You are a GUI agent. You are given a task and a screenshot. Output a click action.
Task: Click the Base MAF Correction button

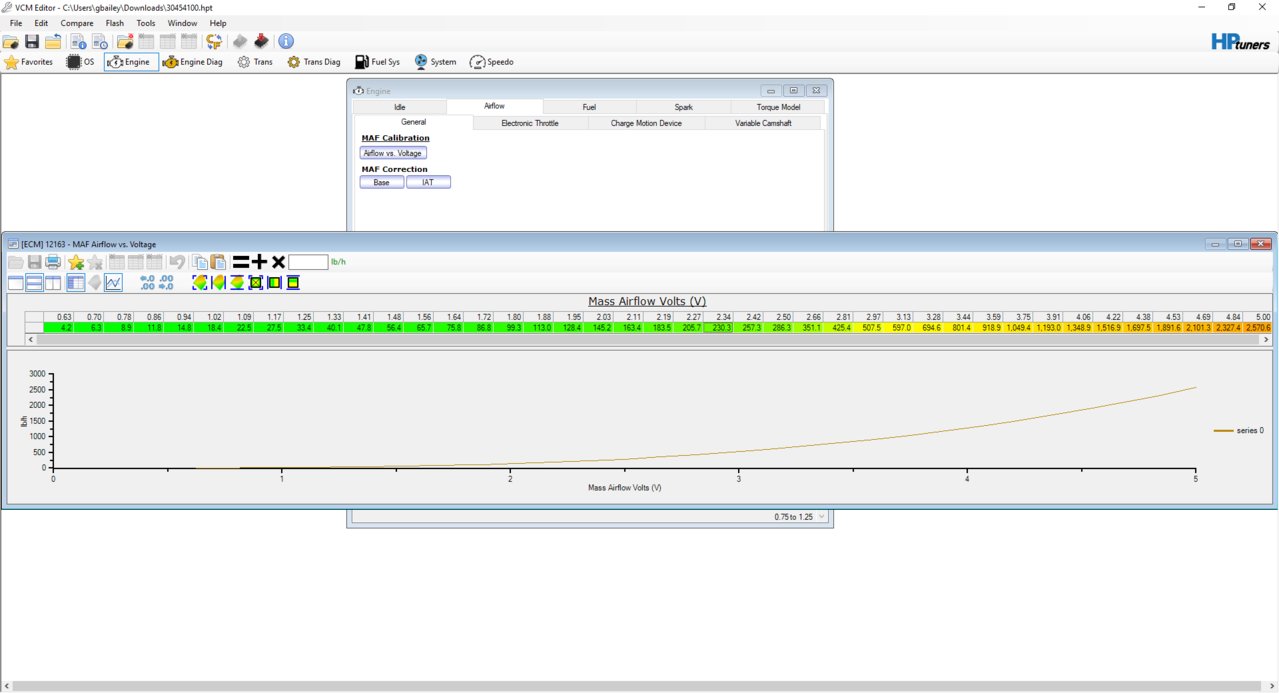click(x=381, y=183)
